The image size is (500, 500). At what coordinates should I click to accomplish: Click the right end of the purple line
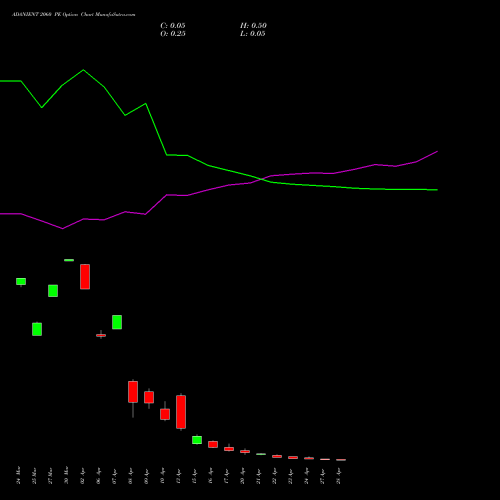[437, 152]
